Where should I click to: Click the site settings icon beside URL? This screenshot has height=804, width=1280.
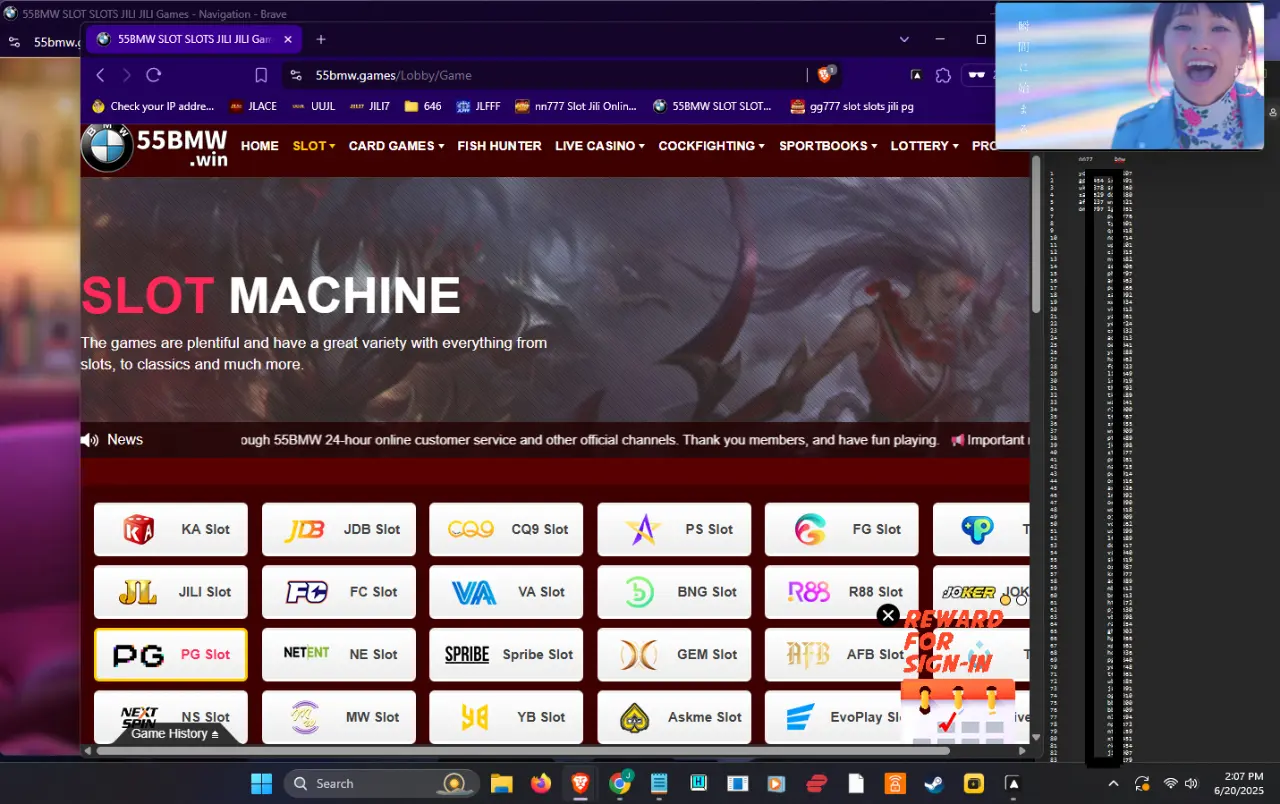pyautogui.click(x=295, y=75)
